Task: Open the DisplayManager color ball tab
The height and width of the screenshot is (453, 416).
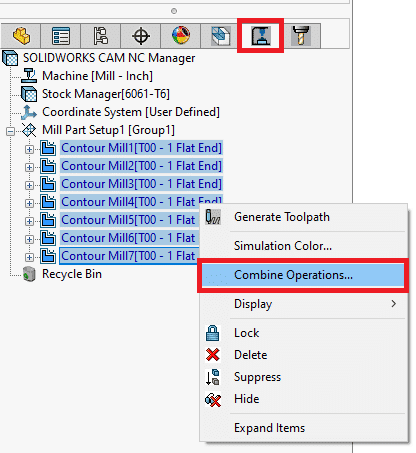Action: tap(181, 36)
